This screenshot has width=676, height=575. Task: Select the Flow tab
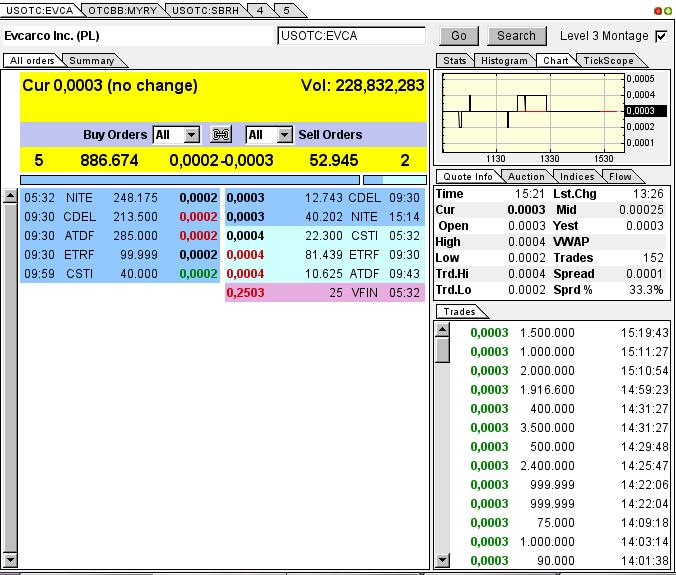click(620, 177)
